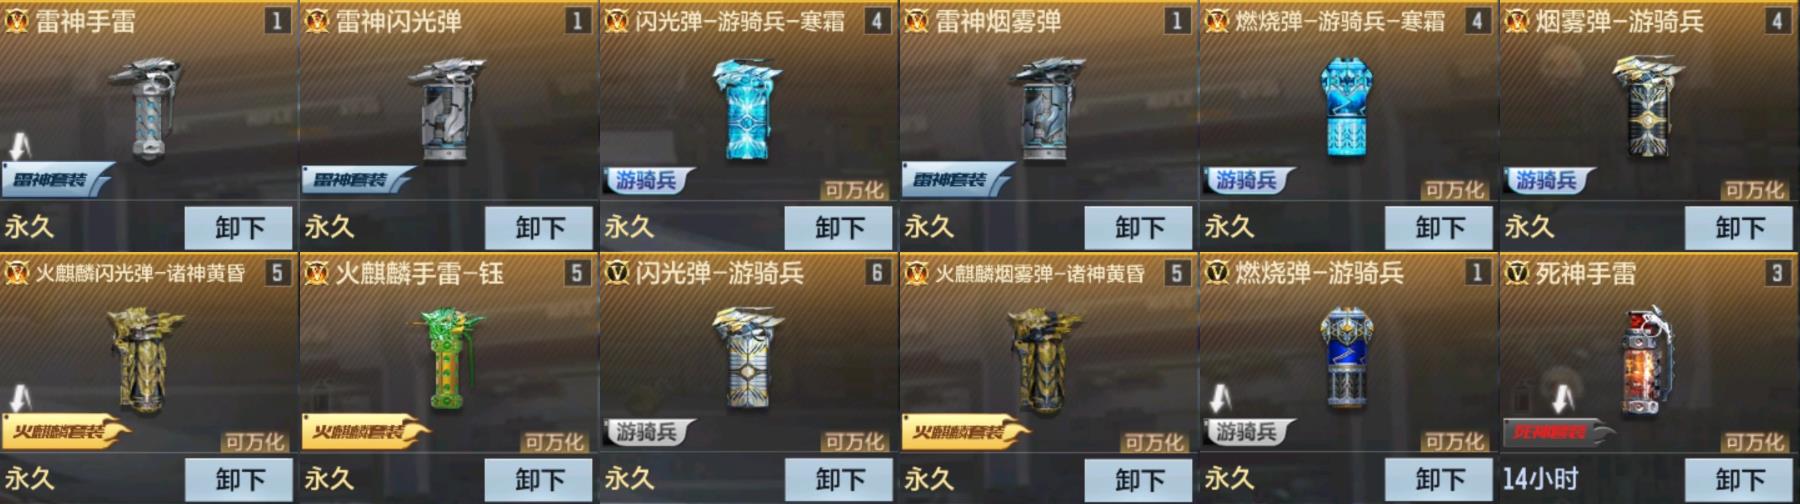
Task: Click 卸下 under 死神手雷 with 14小时
Action: pos(1738,480)
